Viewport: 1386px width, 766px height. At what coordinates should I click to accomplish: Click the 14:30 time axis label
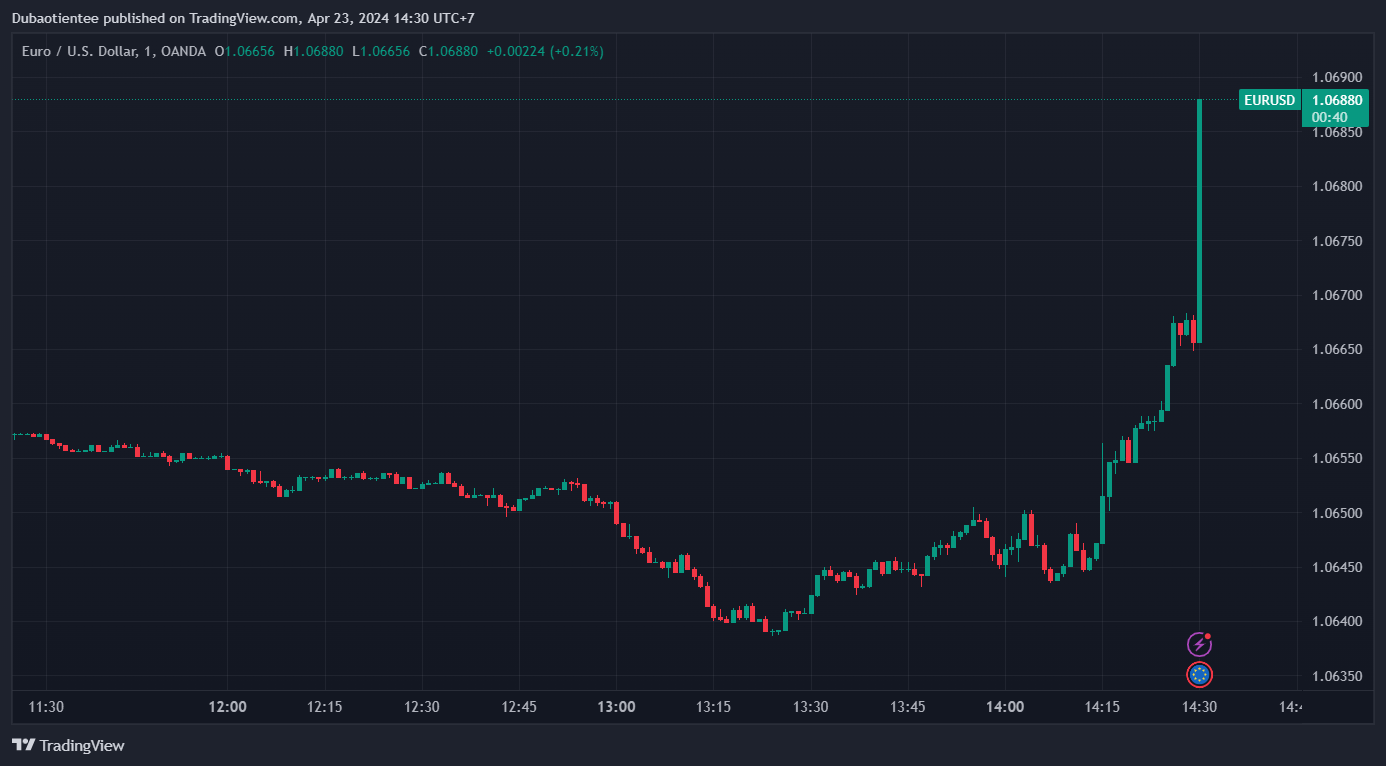(1199, 707)
